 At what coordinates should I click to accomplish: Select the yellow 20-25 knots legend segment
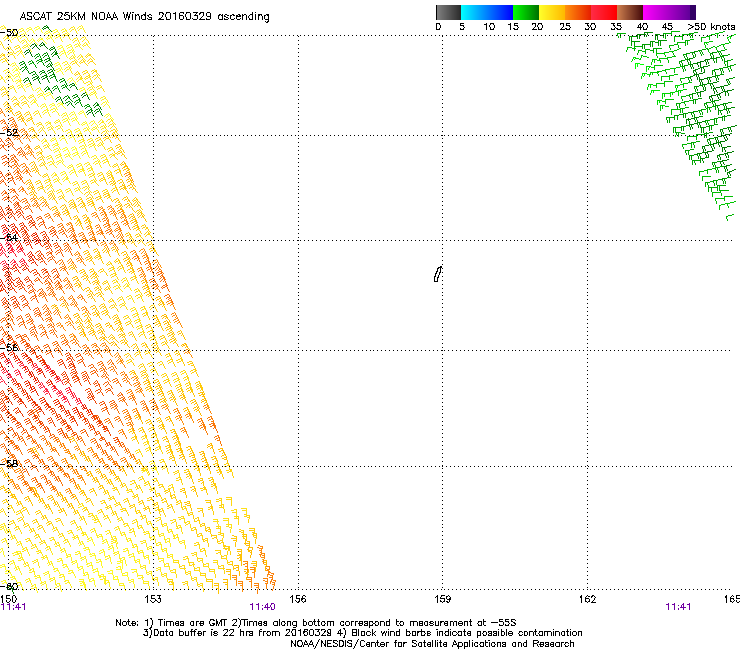tap(552, 12)
